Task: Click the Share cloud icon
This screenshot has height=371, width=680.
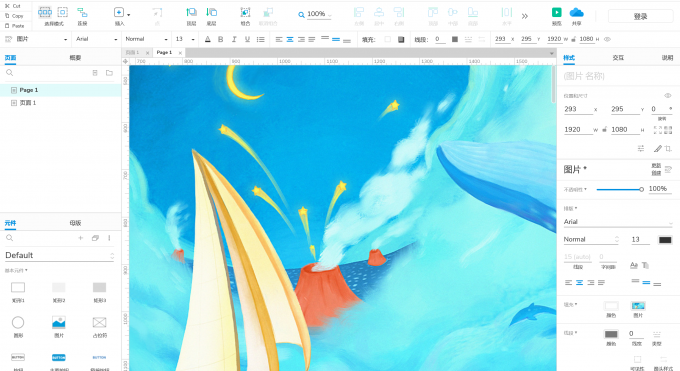Action: pyautogui.click(x=576, y=12)
